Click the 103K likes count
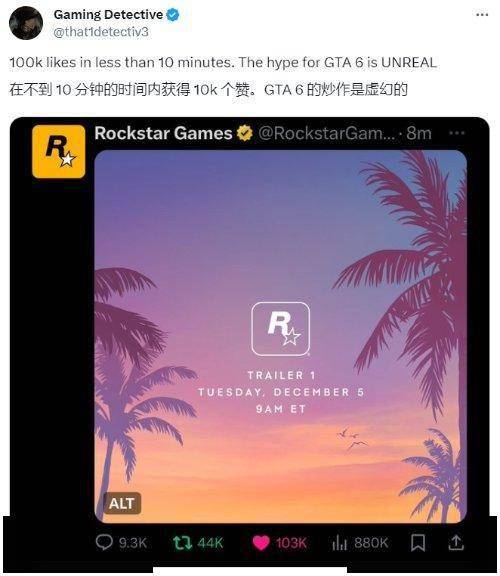Viewport: 500px width, 576px height. click(x=291, y=543)
